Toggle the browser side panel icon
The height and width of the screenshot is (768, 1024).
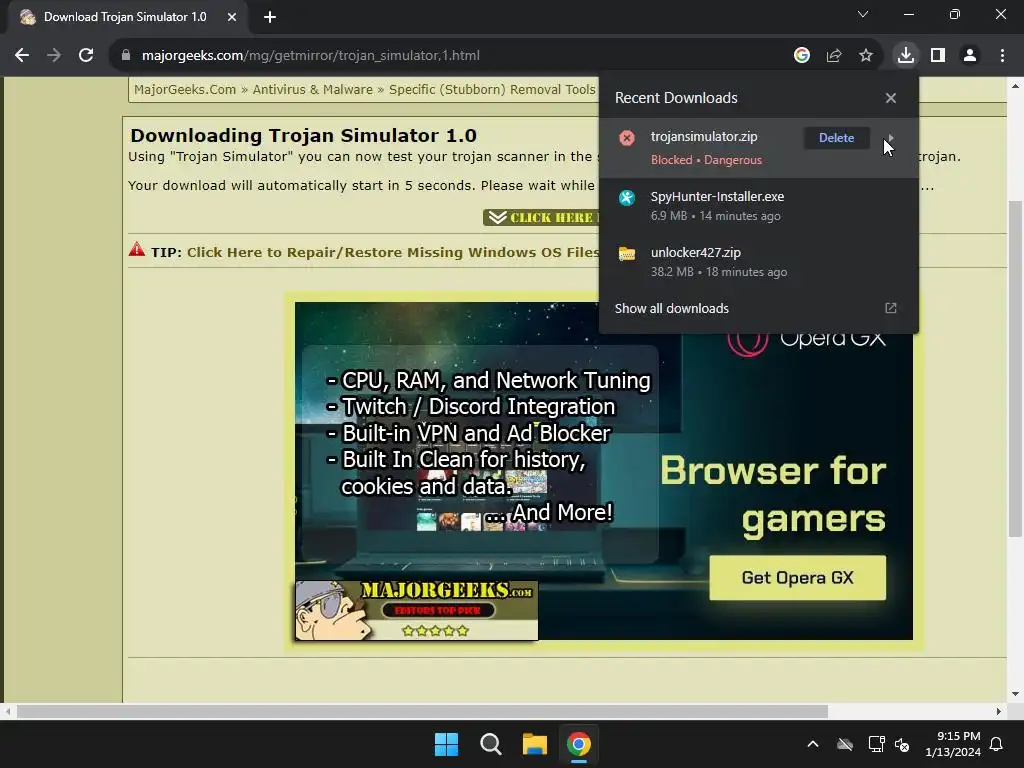pyautogui.click(x=938, y=56)
